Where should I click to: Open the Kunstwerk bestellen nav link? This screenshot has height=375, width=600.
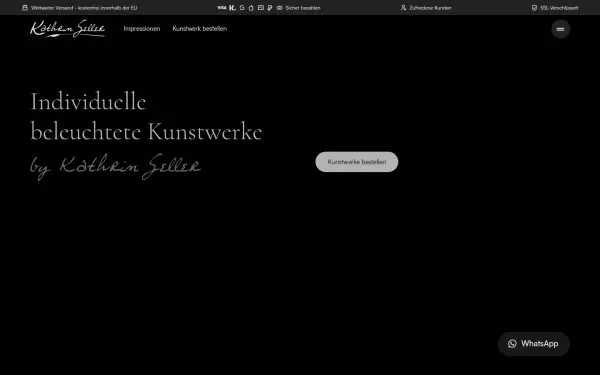[x=200, y=29]
